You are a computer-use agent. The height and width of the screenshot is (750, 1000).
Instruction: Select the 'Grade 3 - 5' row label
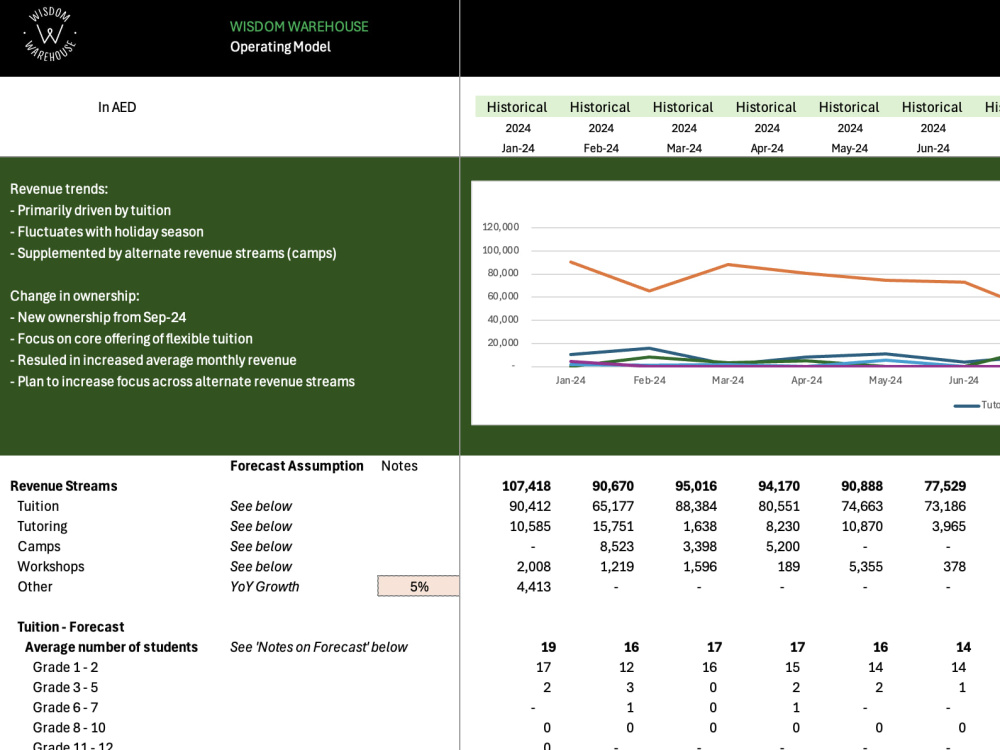66,688
